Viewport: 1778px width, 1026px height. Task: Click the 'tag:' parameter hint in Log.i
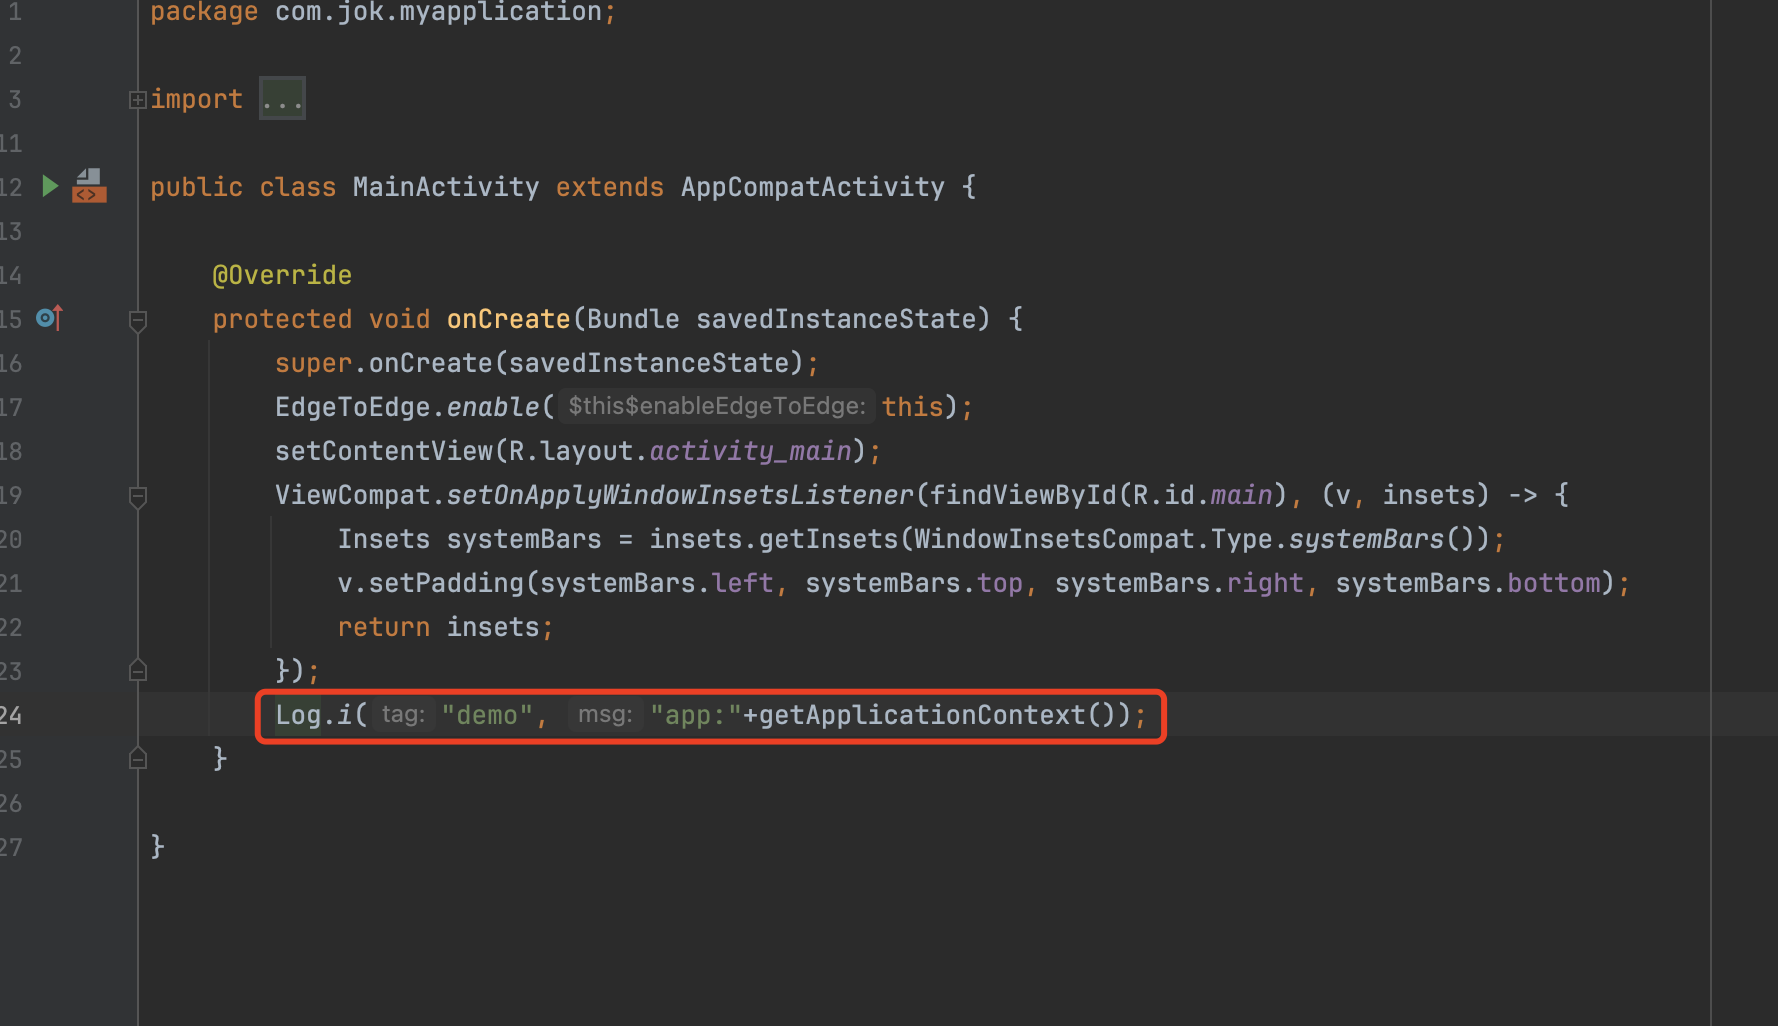(x=403, y=715)
